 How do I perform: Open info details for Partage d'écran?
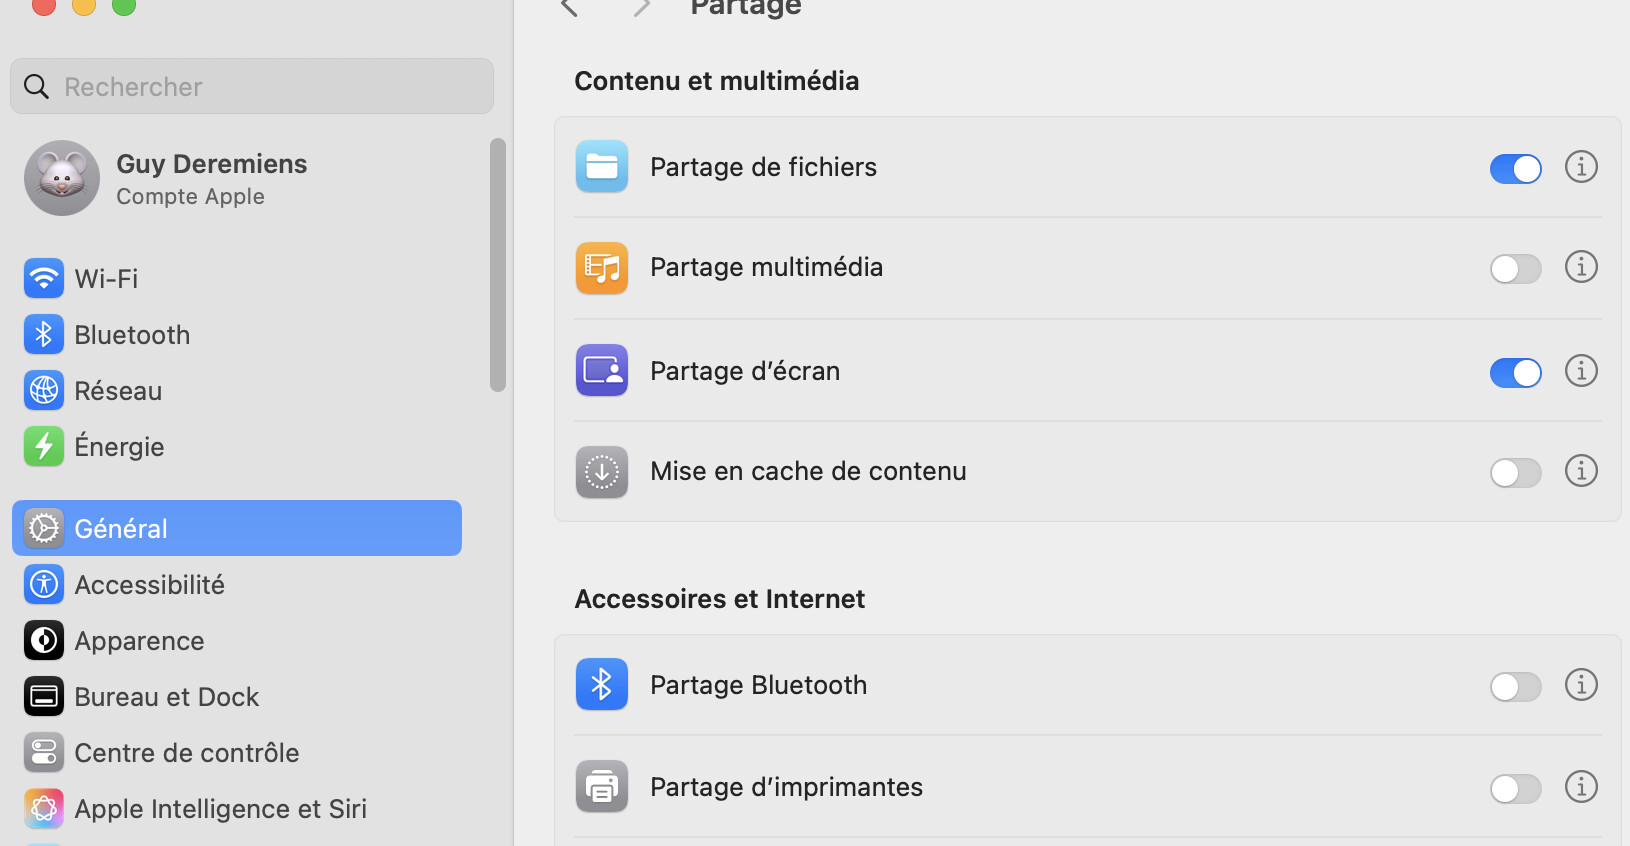[1581, 371]
